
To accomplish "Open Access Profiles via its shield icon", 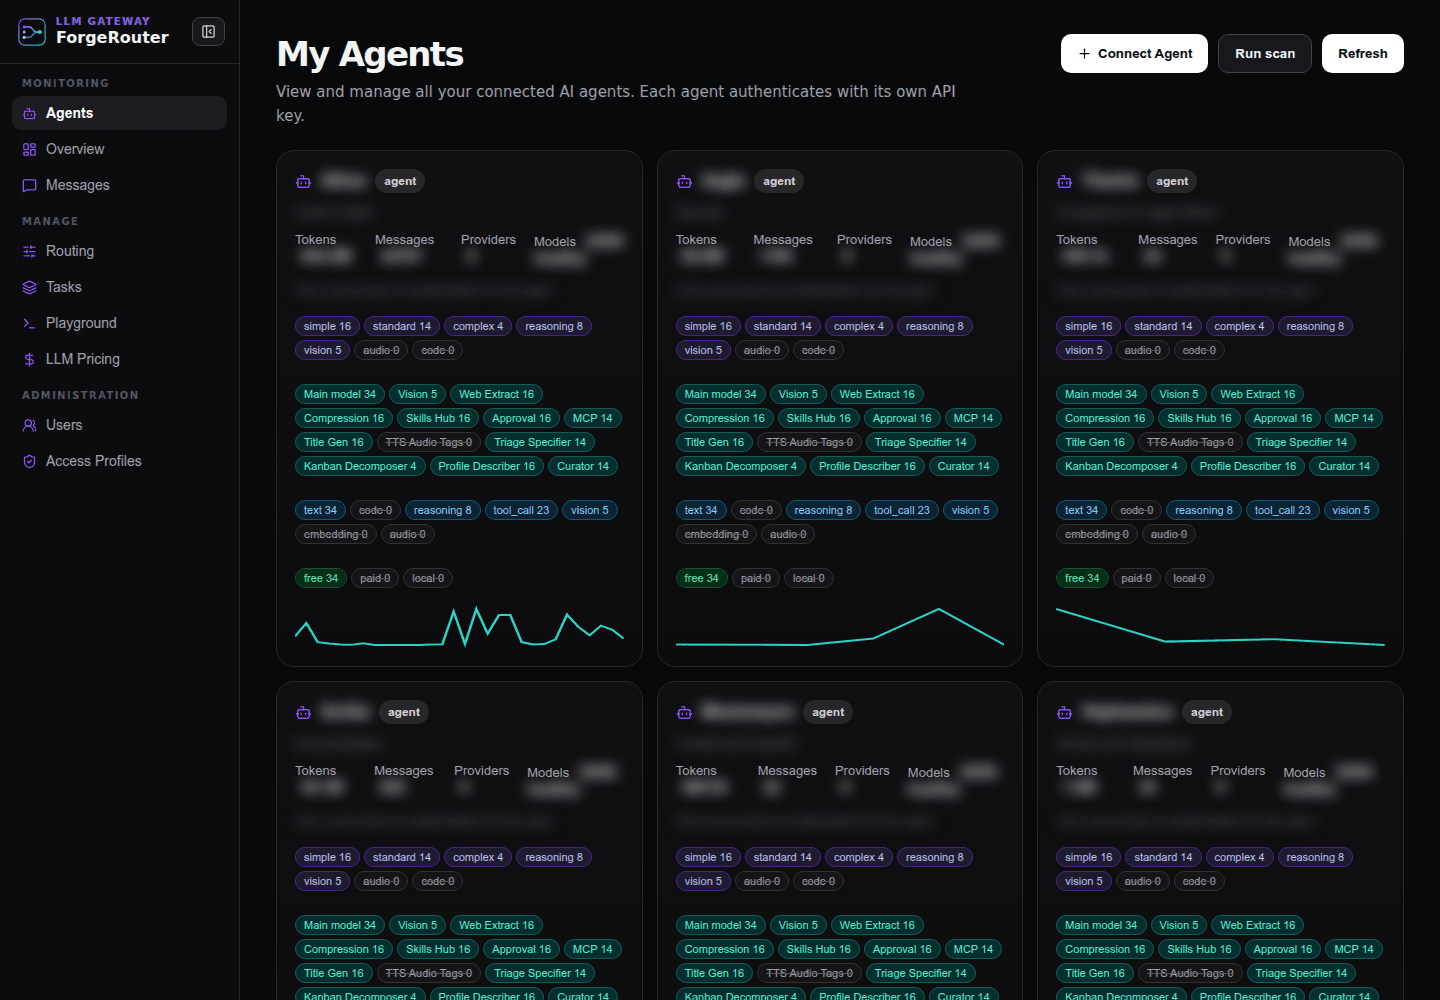I will pos(29,461).
